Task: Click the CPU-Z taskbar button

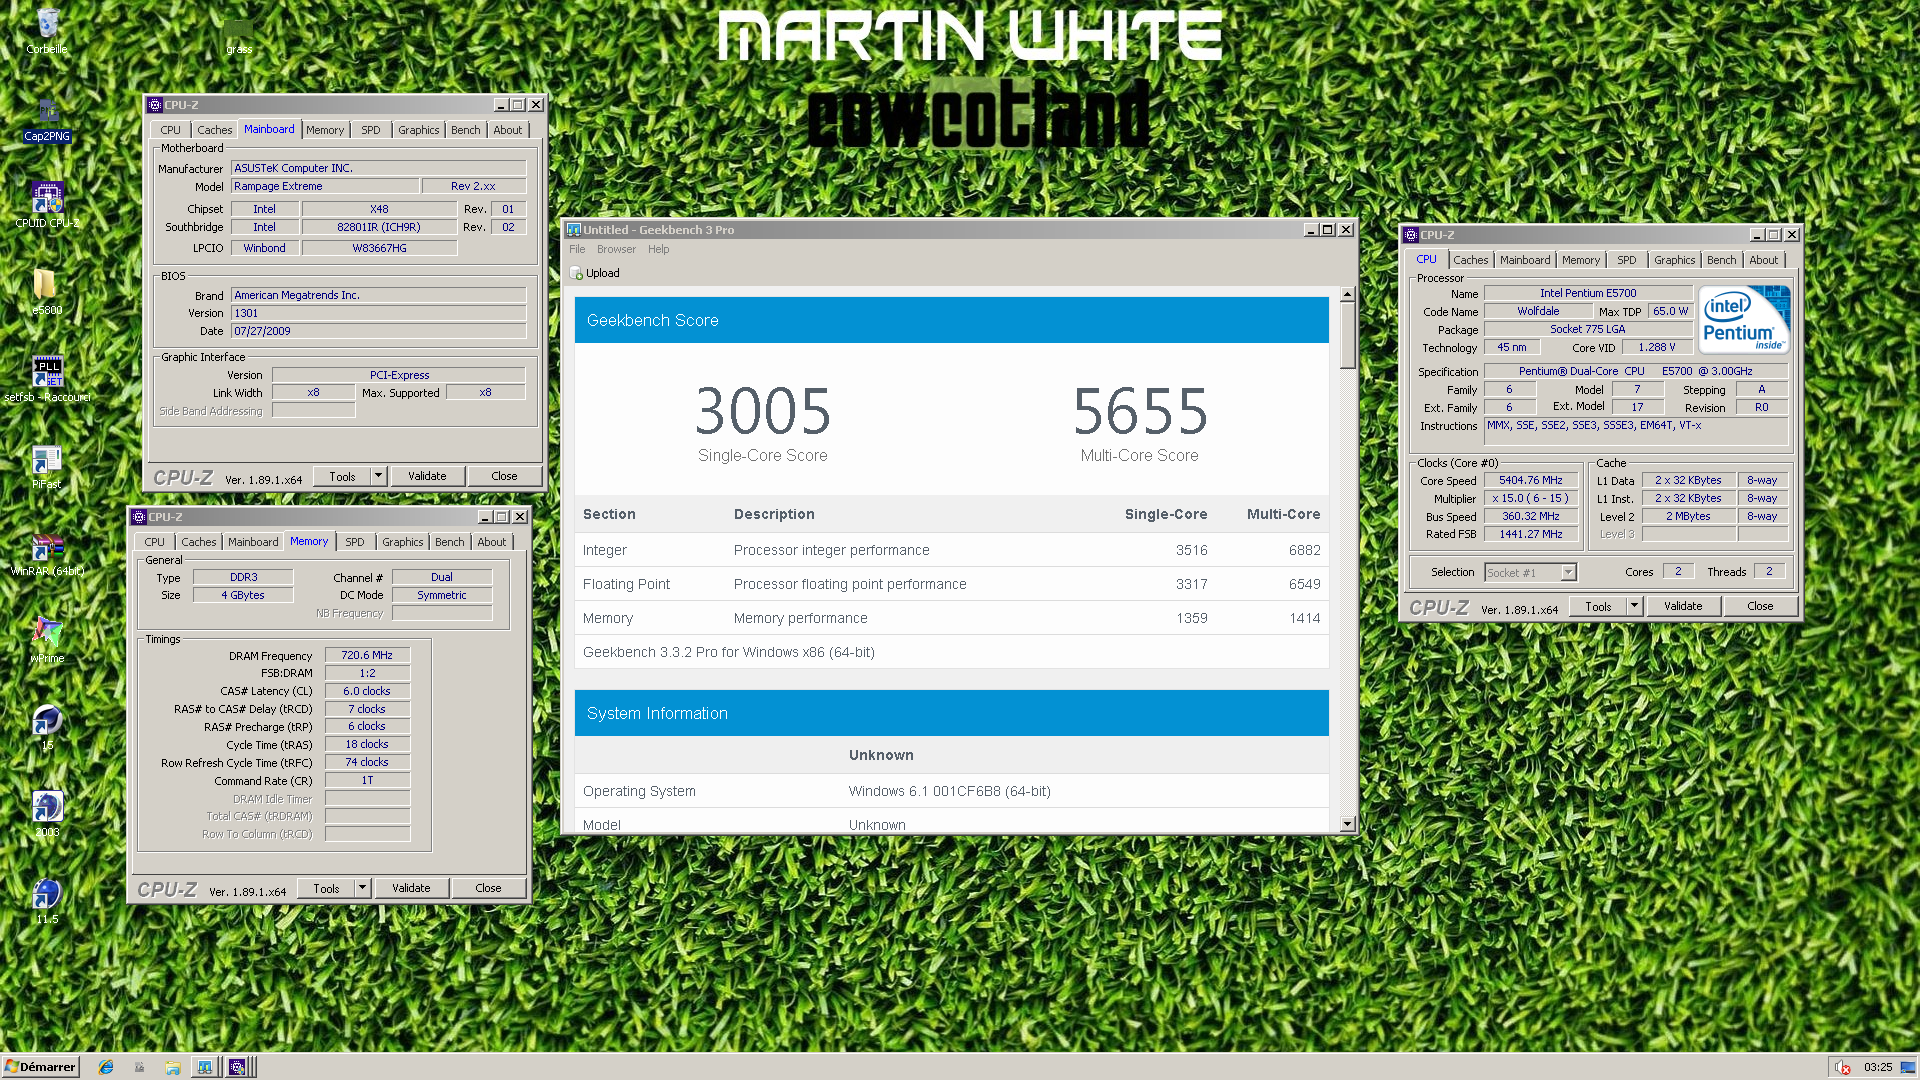Action: tap(237, 1067)
